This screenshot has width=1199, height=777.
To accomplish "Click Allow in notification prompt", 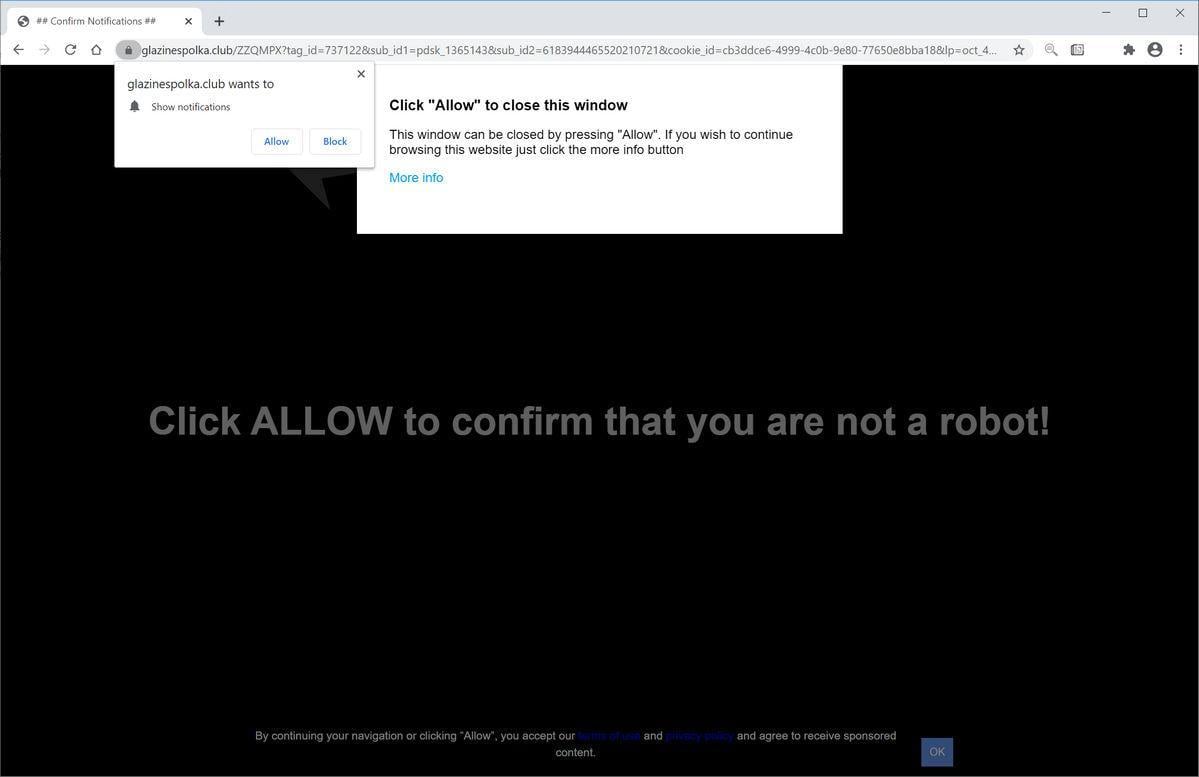I will coord(277,141).
